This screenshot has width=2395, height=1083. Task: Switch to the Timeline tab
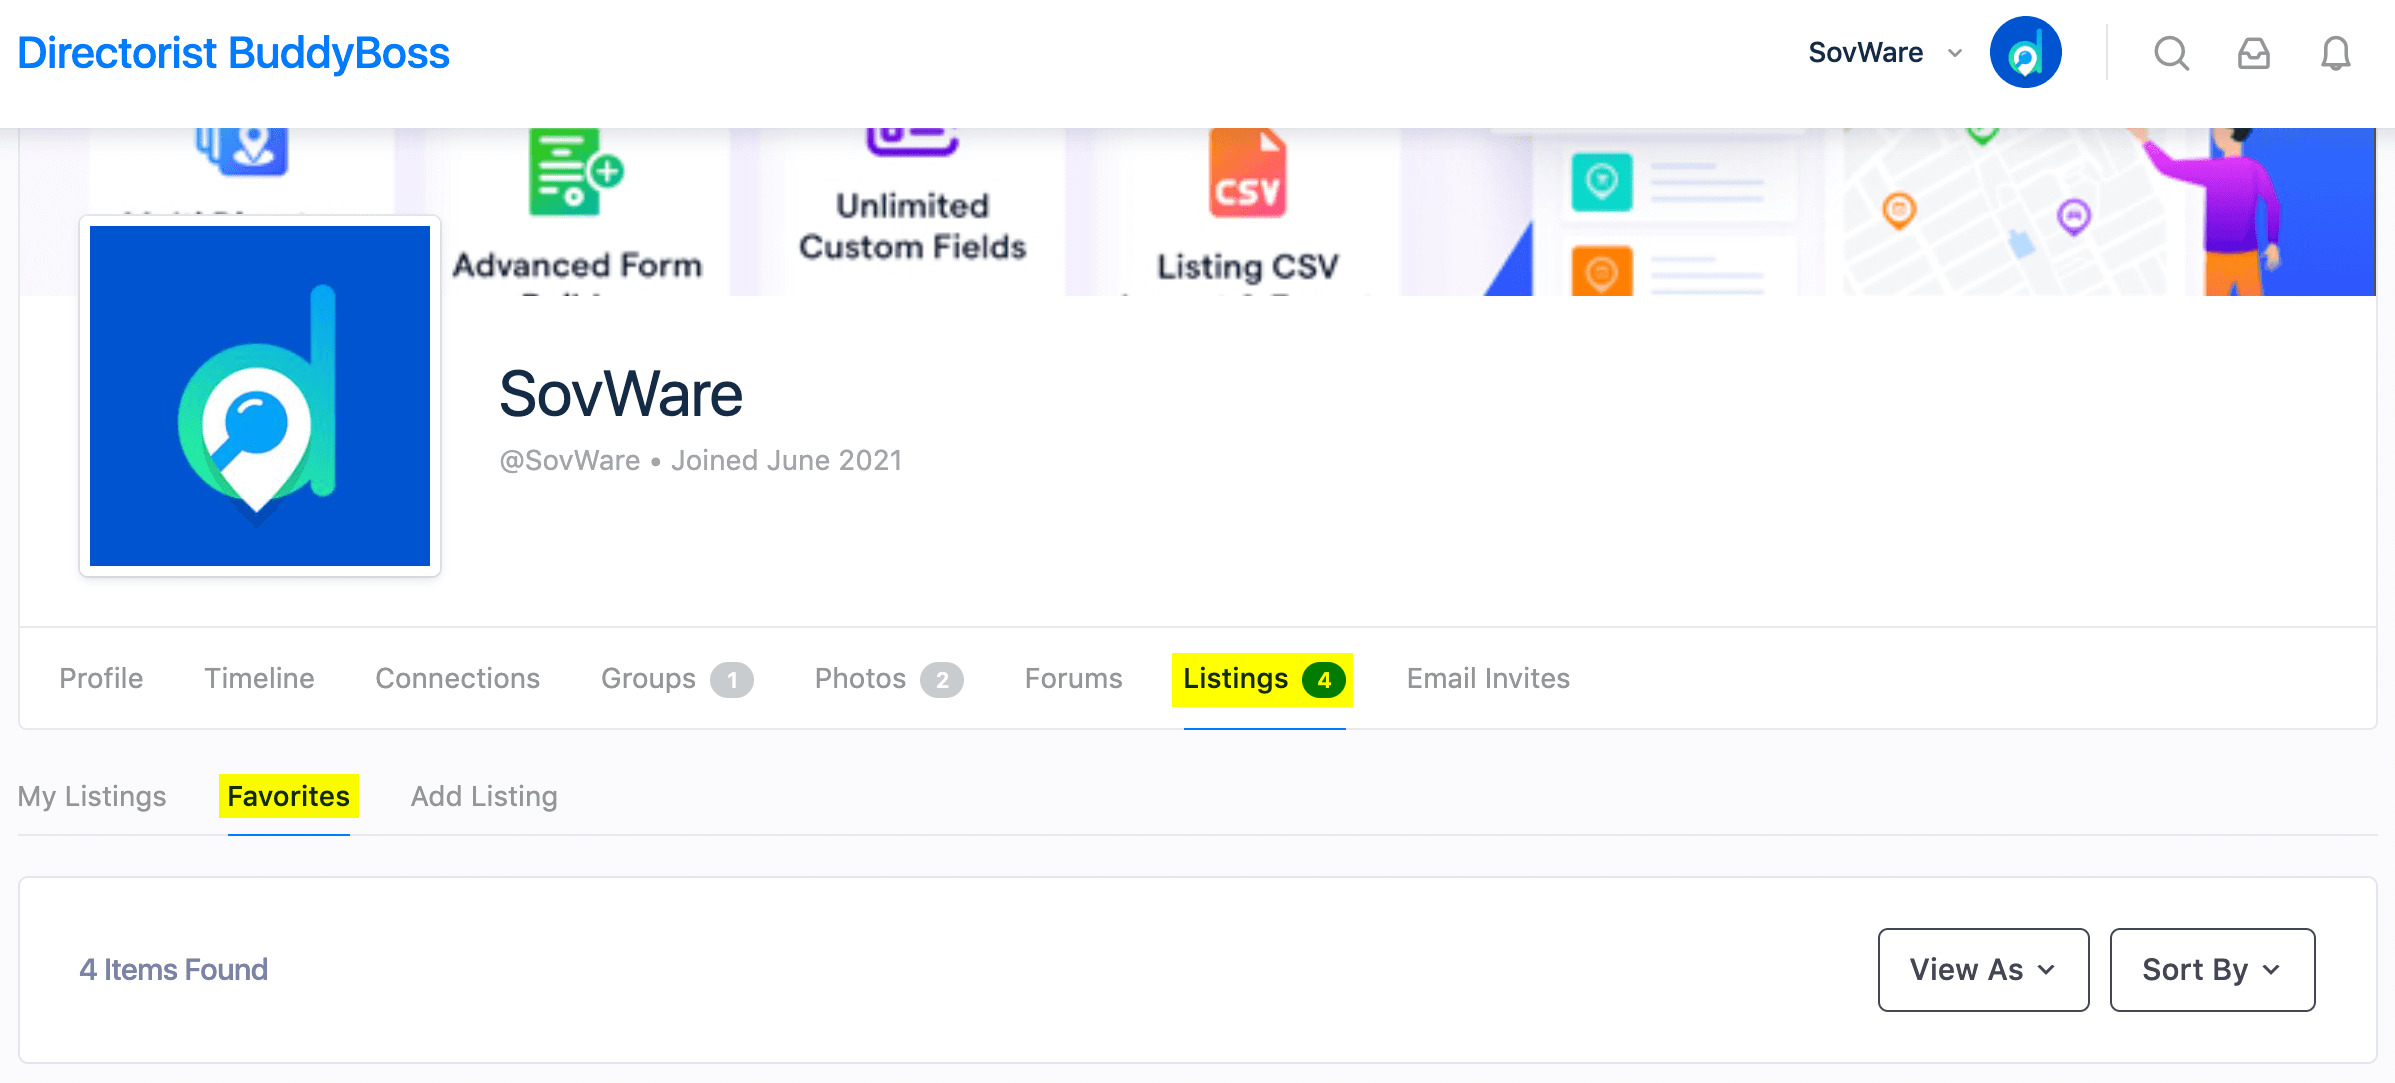point(259,678)
